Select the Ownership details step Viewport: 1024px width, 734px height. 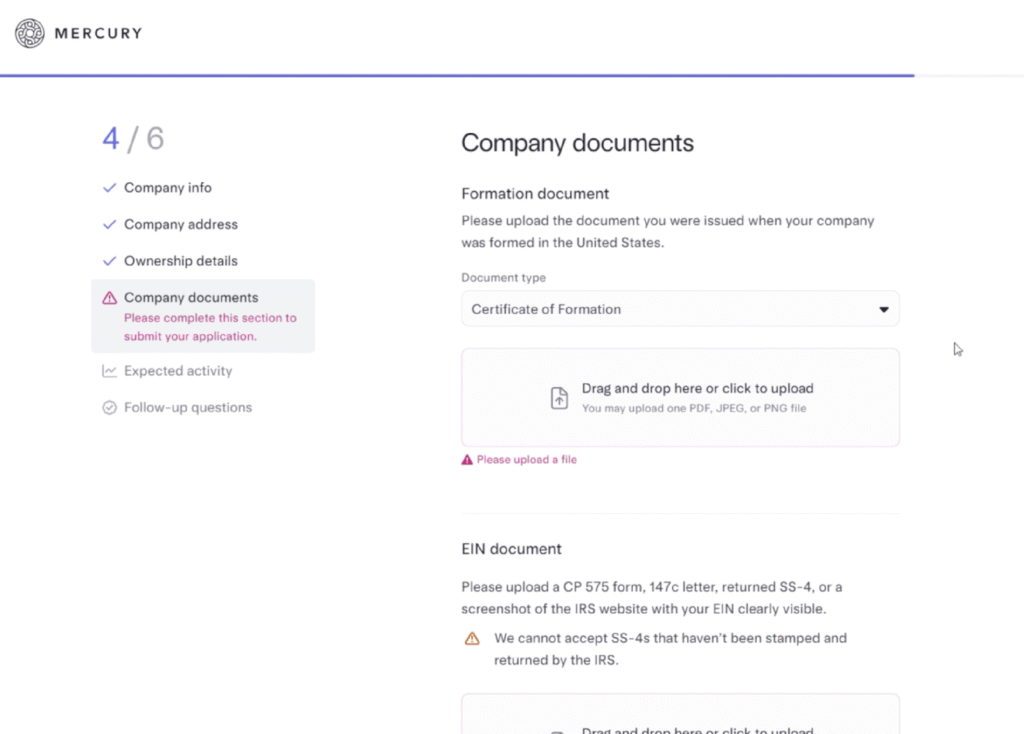(180, 261)
